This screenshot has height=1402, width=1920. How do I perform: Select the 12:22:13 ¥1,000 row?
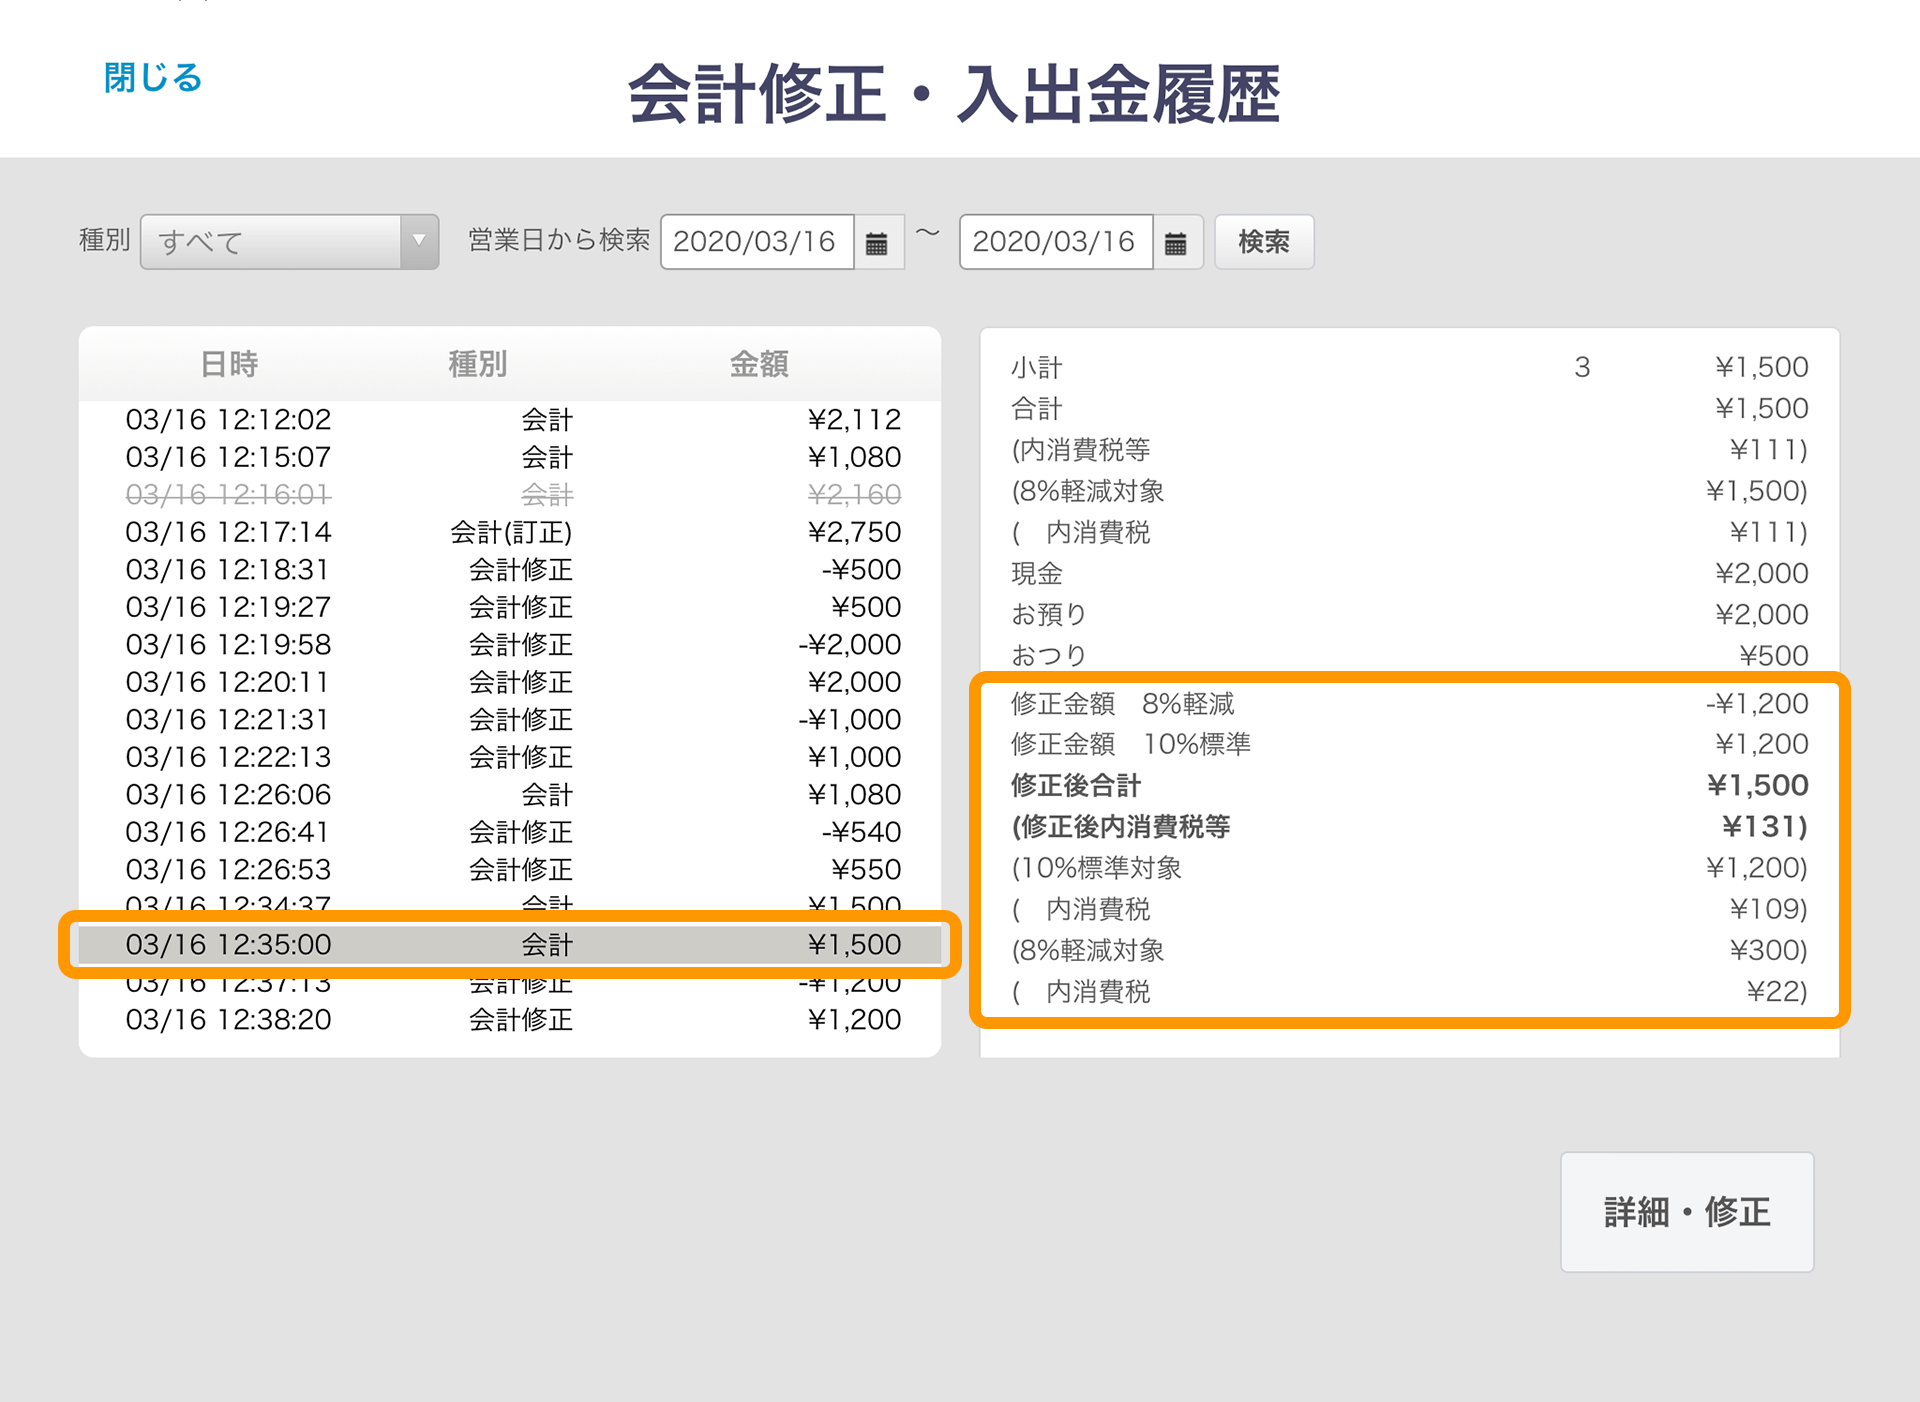pyautogui.click(x=510, y=757)
